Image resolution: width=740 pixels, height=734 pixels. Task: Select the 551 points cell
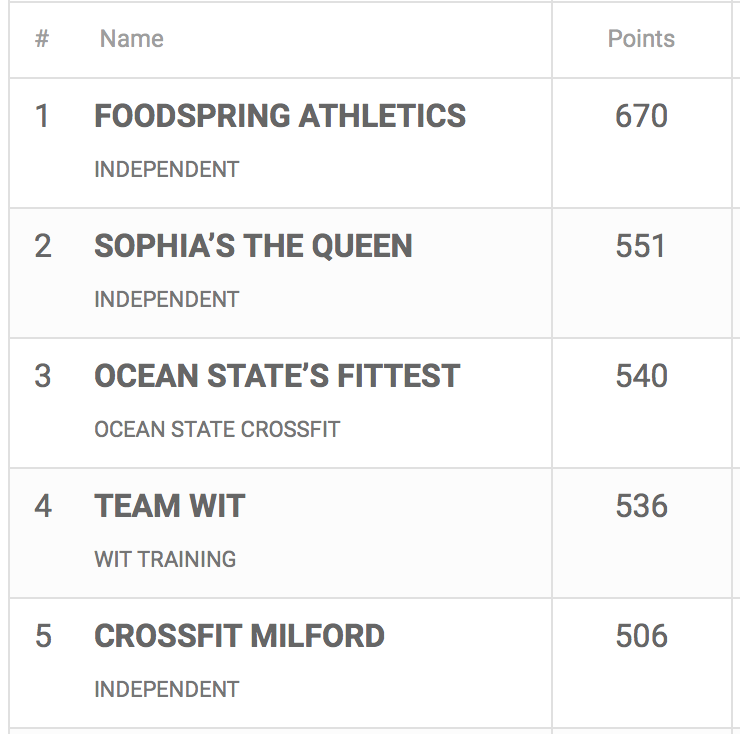pos(641,246)
